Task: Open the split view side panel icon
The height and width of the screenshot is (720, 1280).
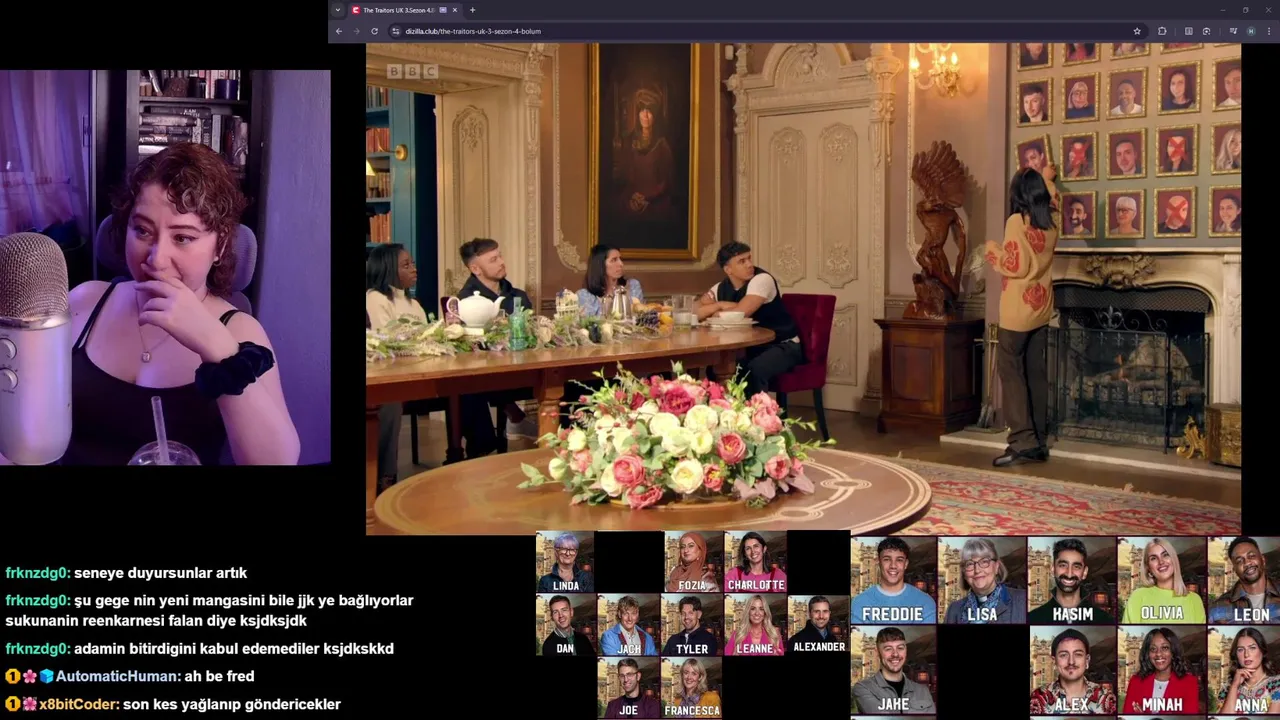Action: 1189,31
